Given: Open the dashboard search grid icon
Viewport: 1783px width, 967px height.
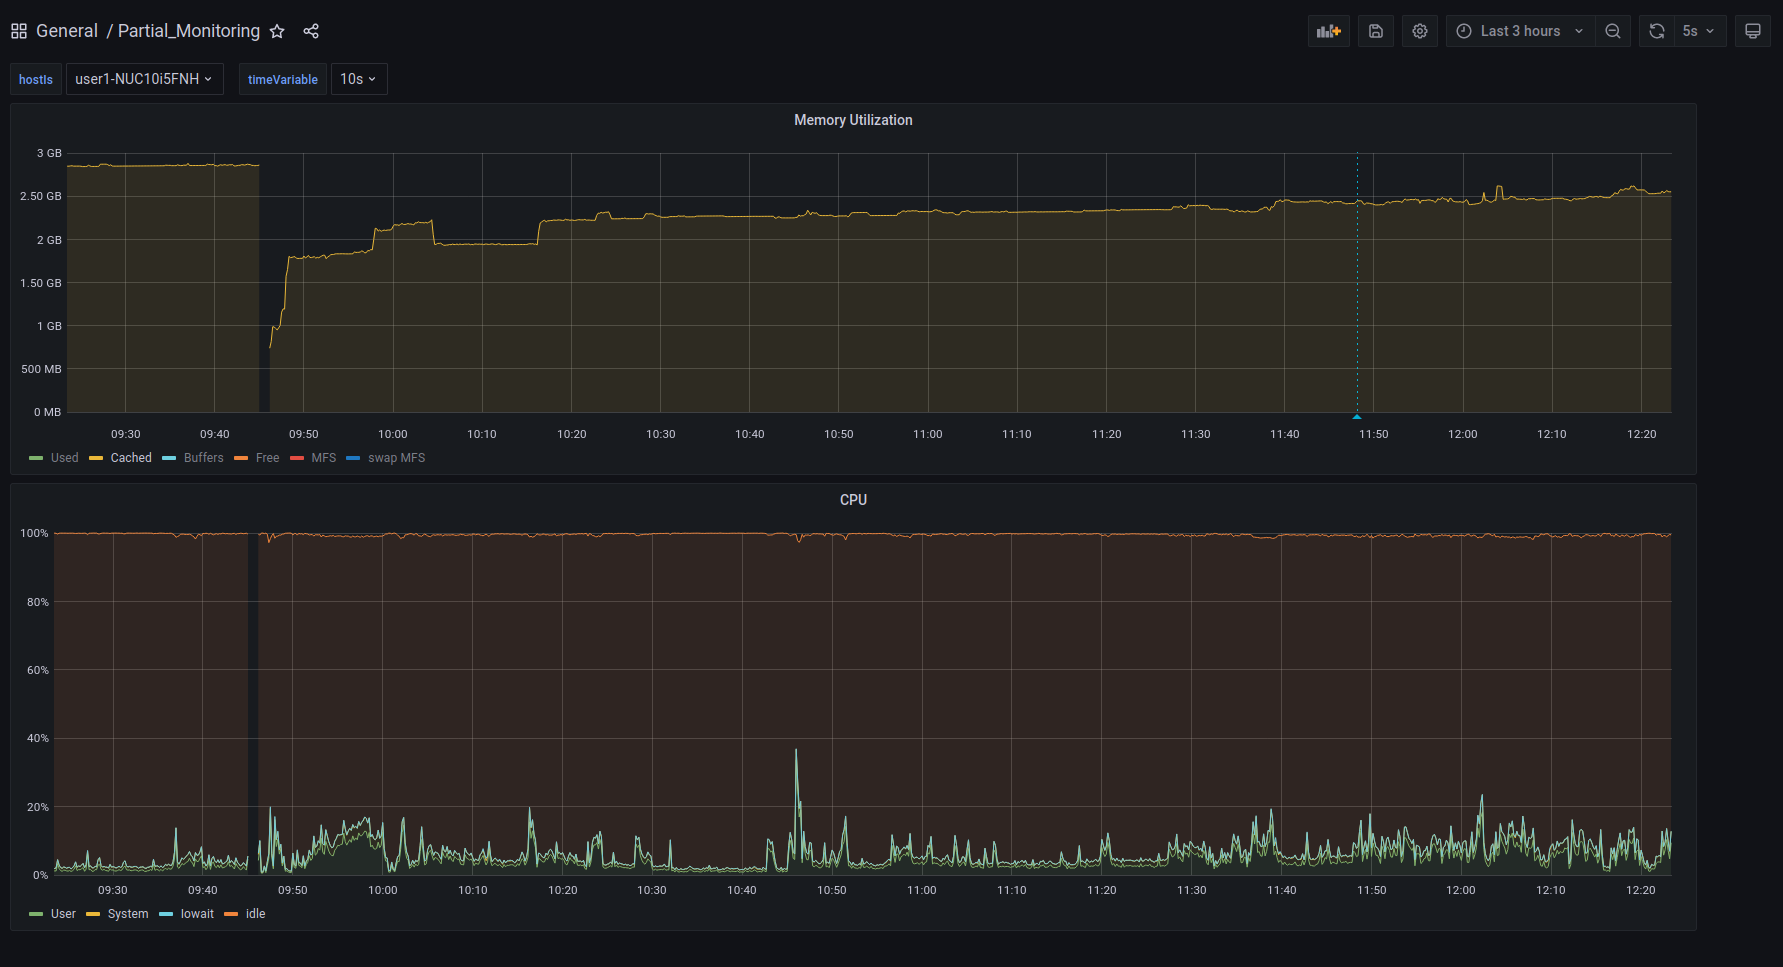Looking at the screenshot, I should tap(19, 31).
